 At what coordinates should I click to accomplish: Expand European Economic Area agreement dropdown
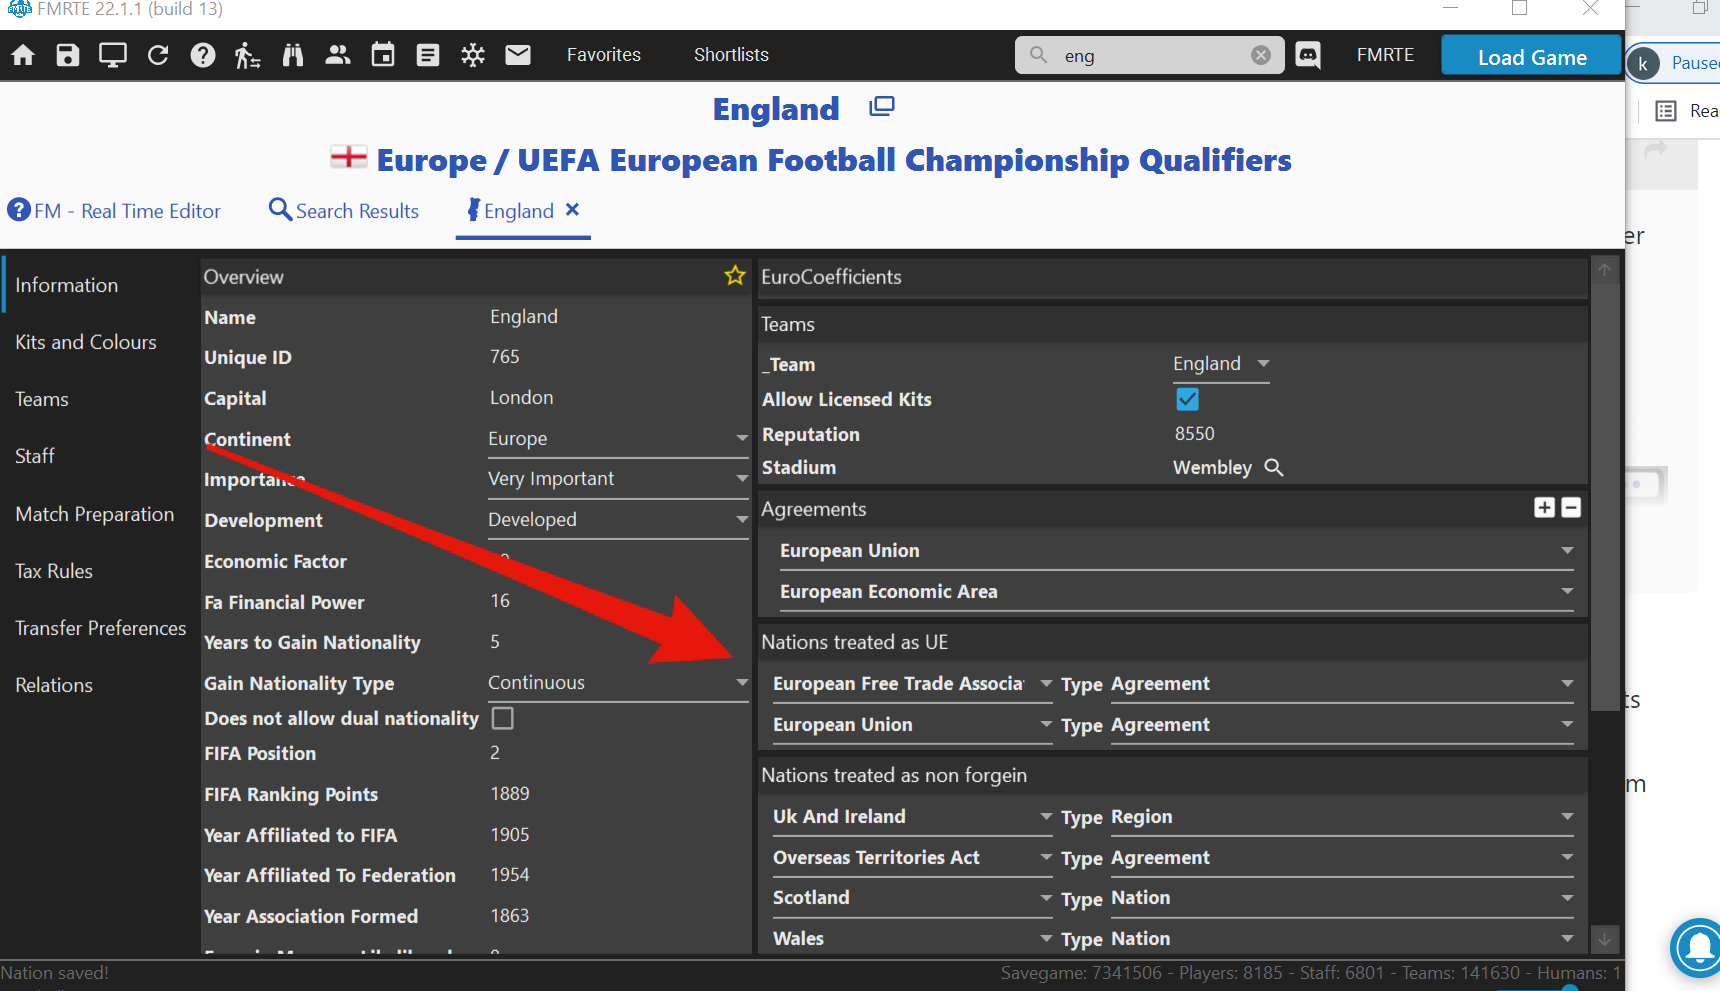pos(1177,592)
